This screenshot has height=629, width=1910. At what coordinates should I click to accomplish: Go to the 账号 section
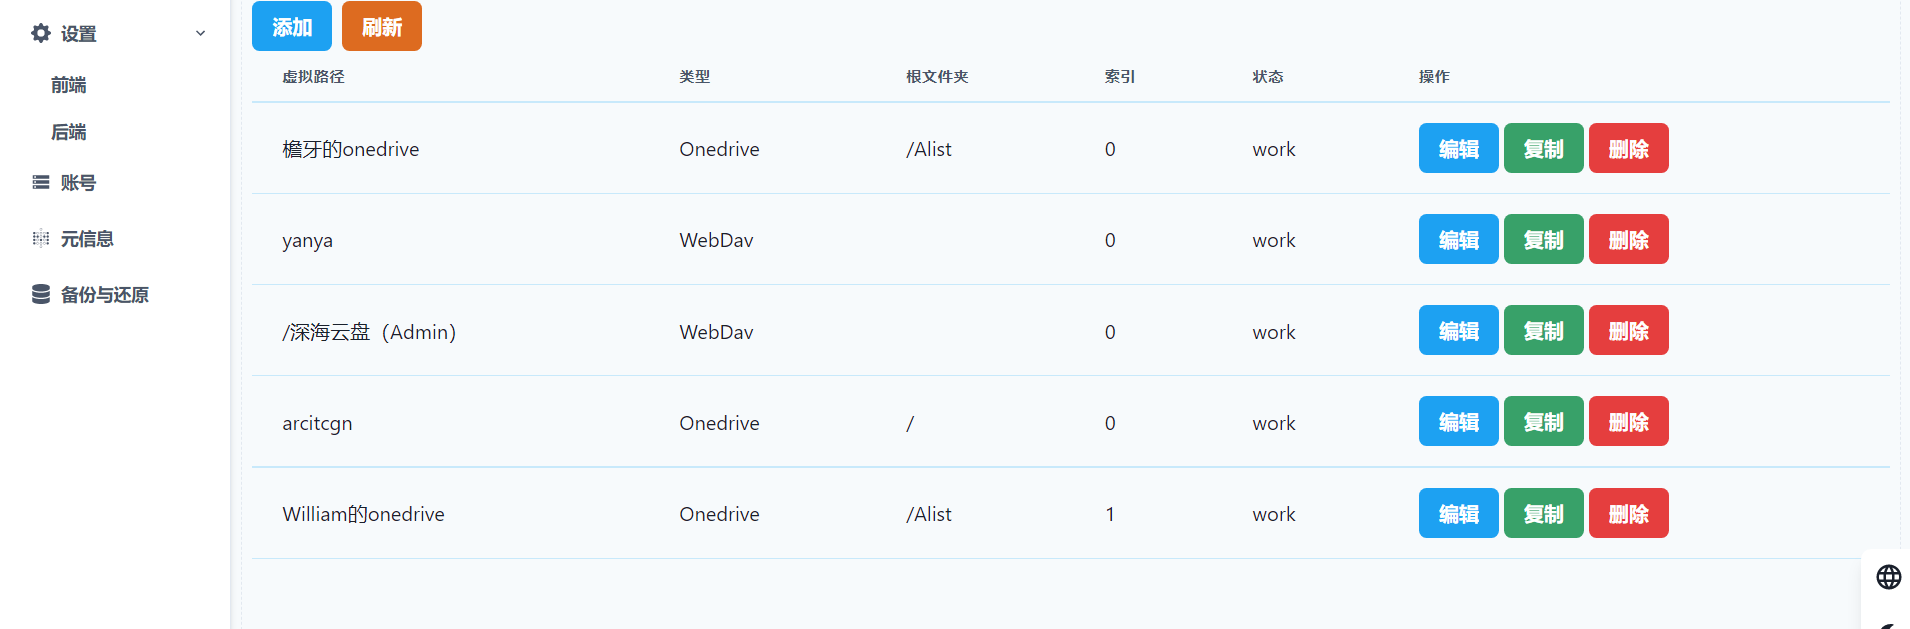[x=78, y=182]
